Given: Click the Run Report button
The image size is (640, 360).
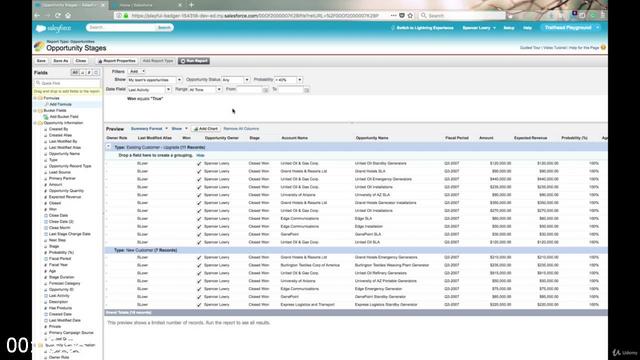Looking at the screenshot, I should 194,61.
